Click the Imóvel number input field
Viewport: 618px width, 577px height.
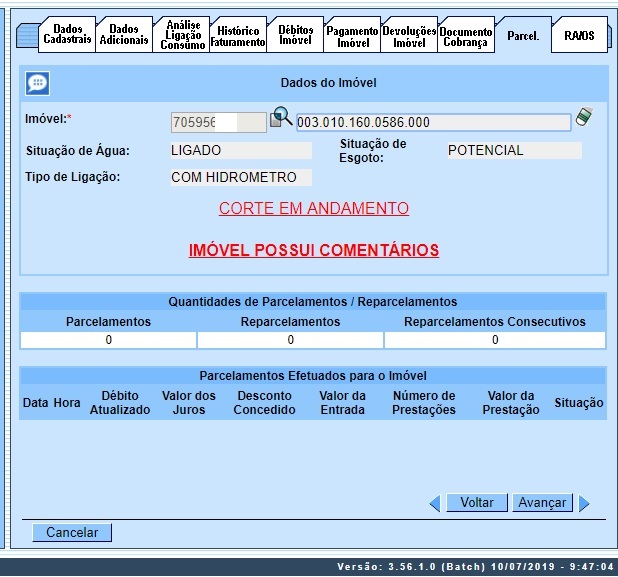[218, 122]
